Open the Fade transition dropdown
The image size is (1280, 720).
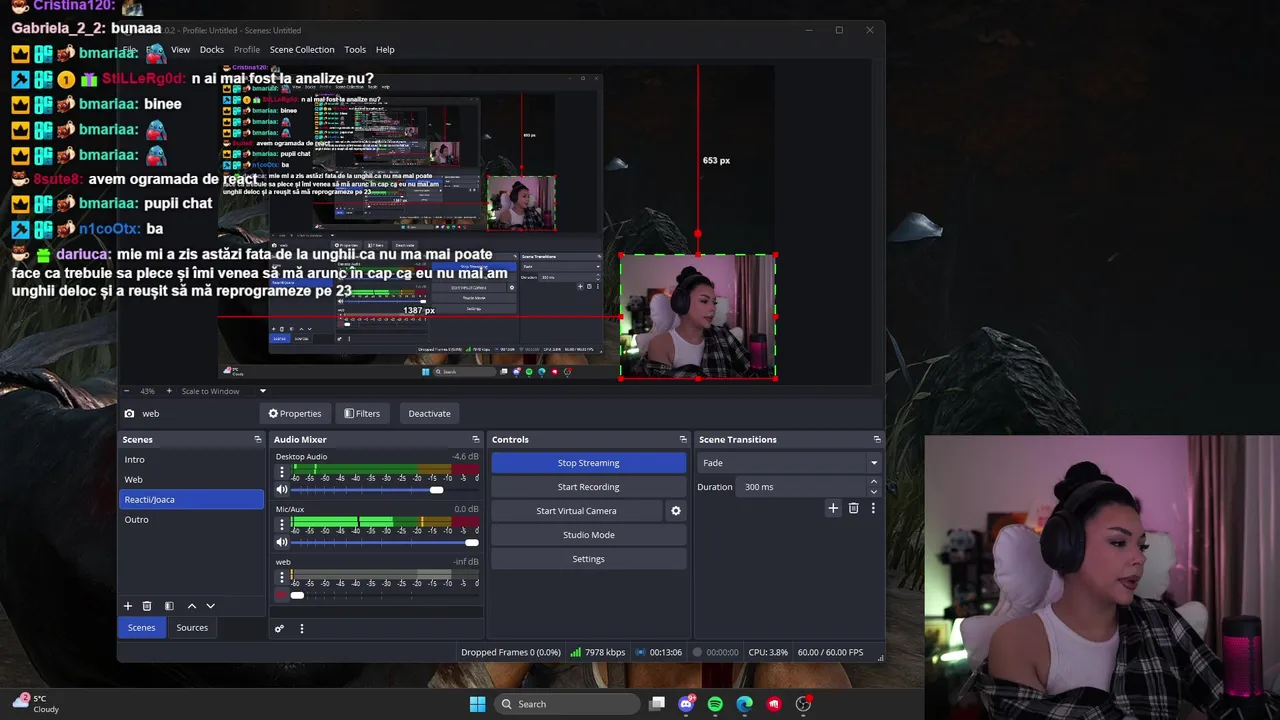click(789, 463)
